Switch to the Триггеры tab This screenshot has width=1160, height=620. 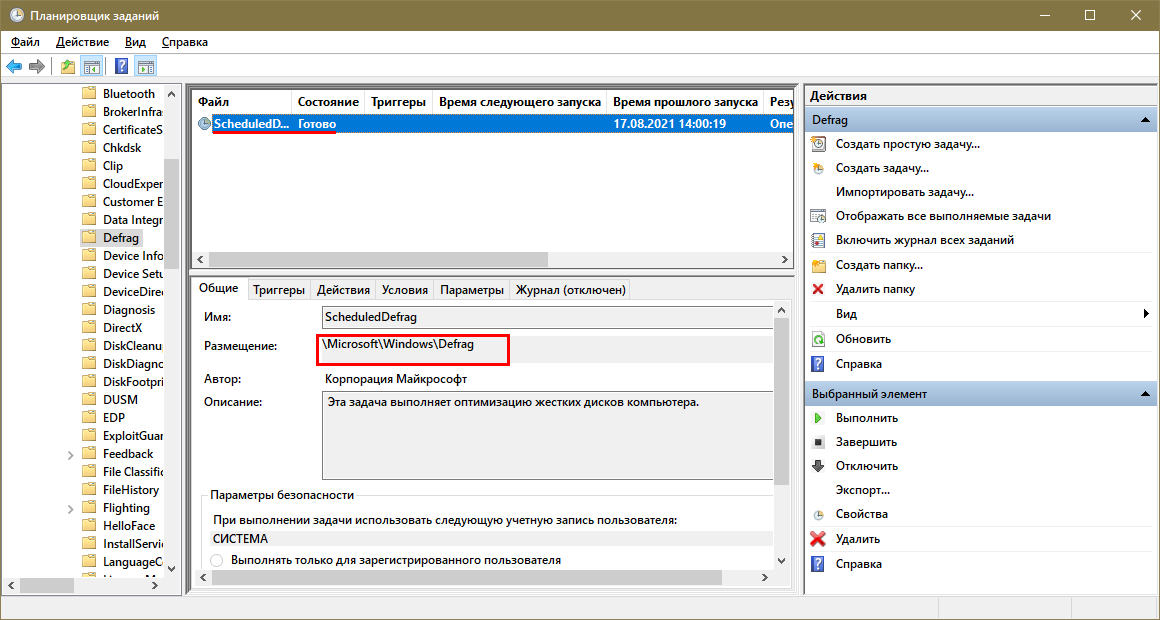pos(278,290)
